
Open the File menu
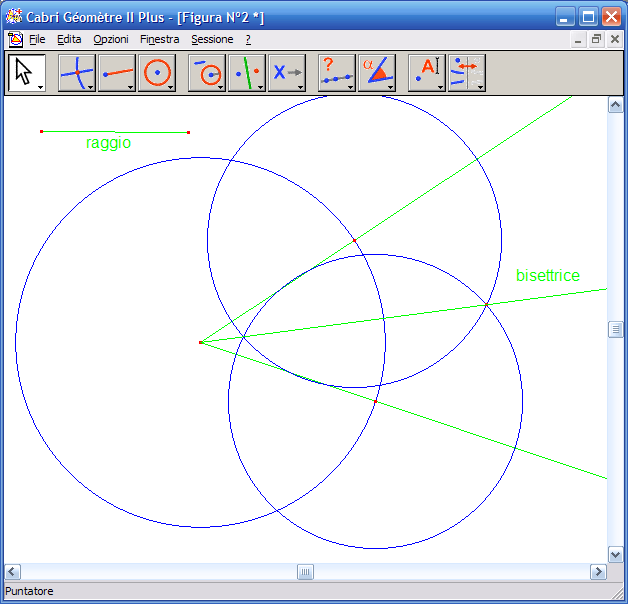[37, 40]
